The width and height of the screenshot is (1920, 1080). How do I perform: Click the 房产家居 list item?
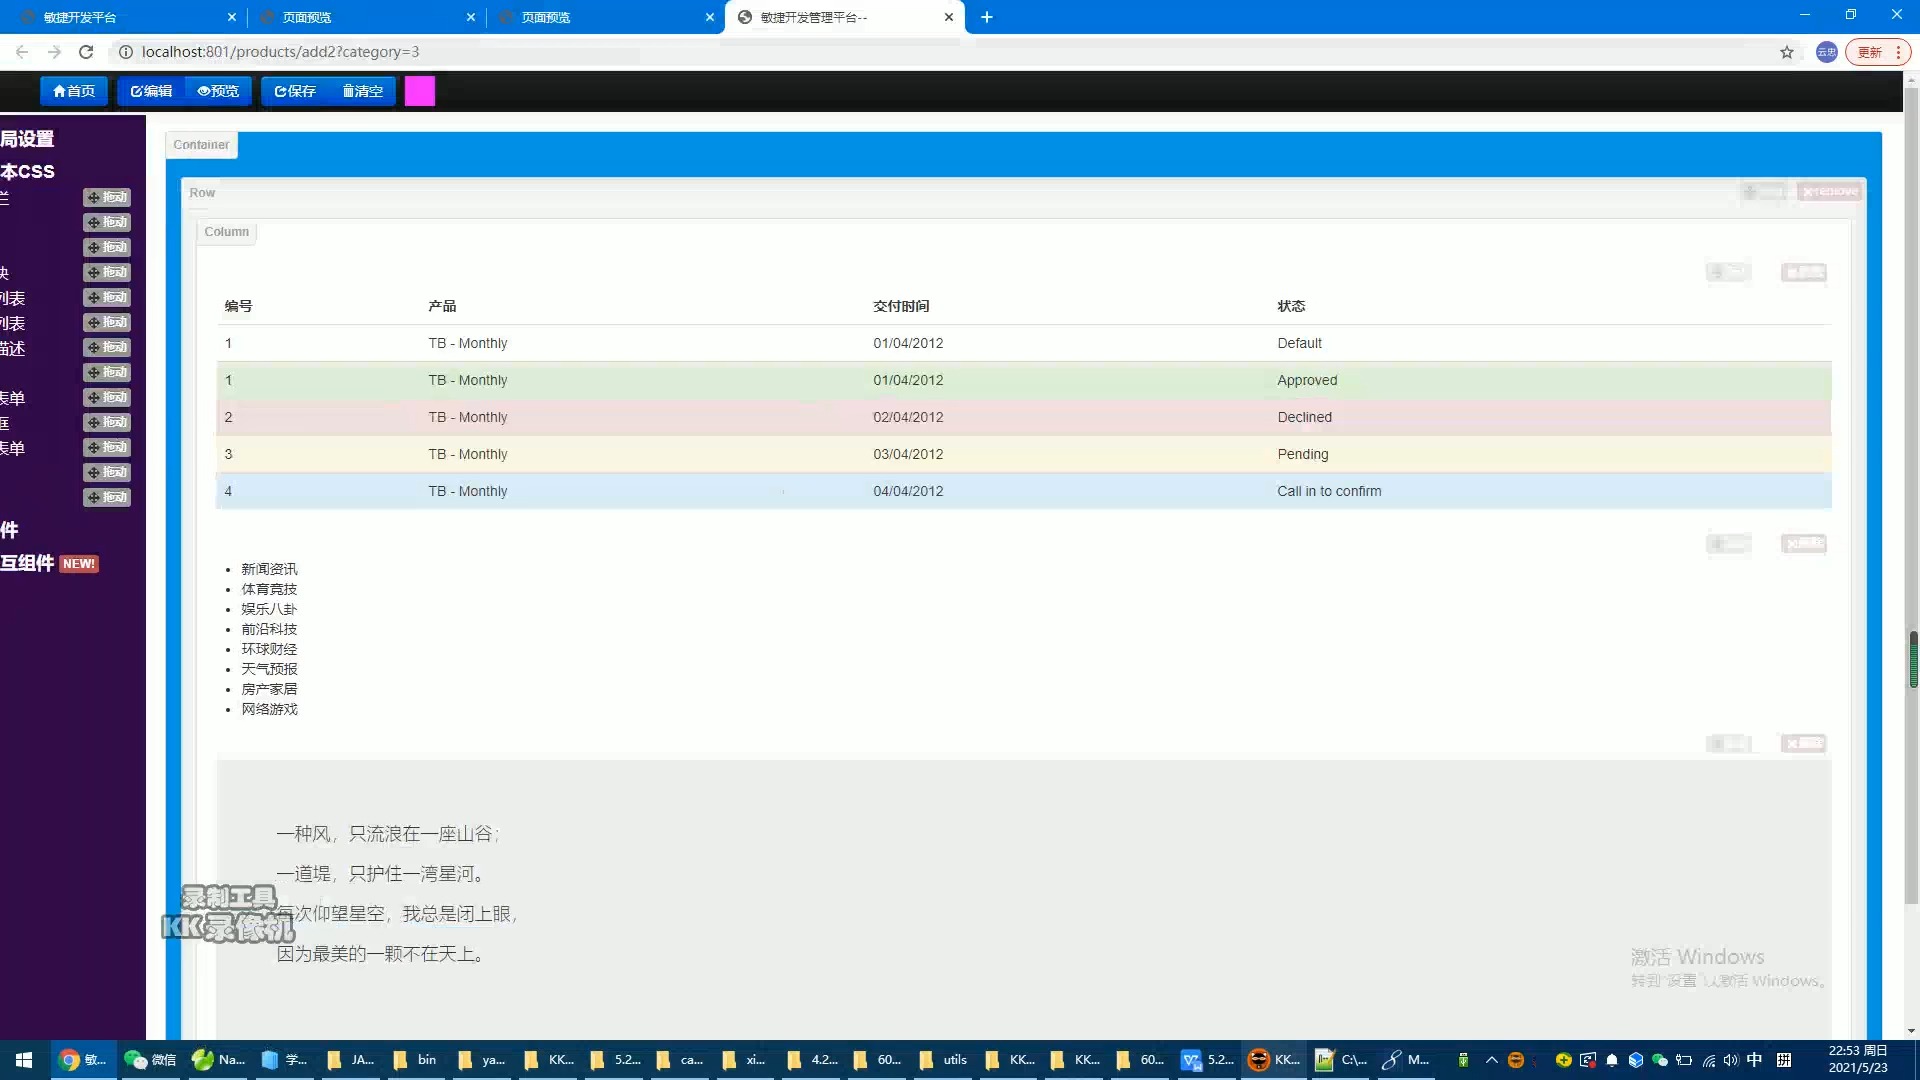pos(269,689)
